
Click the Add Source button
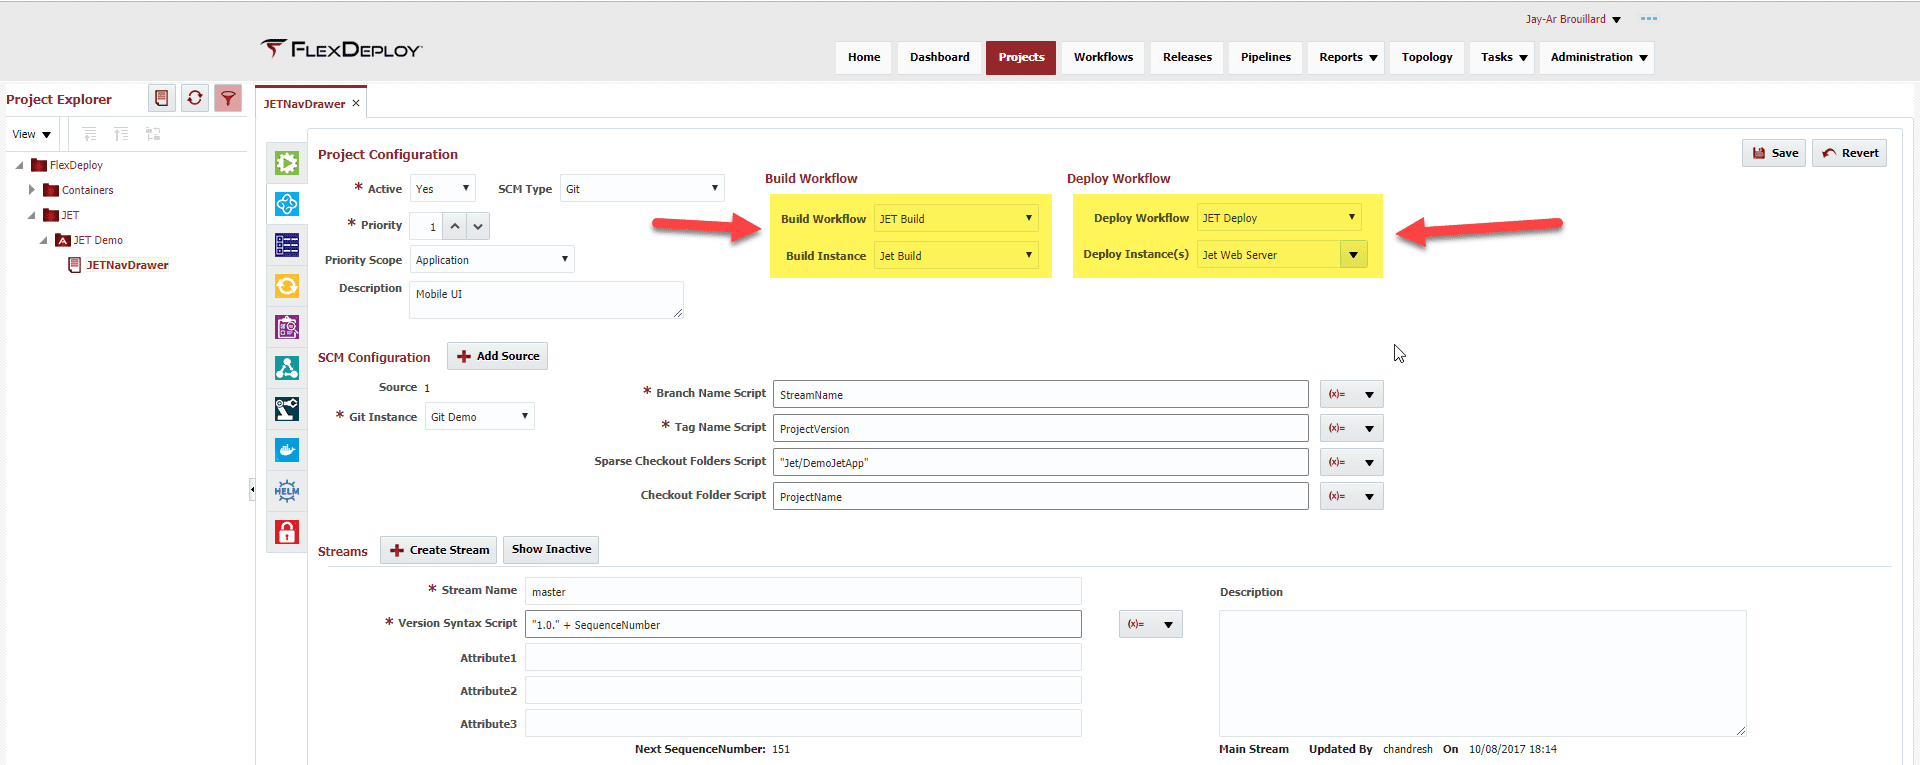(497, 356)
